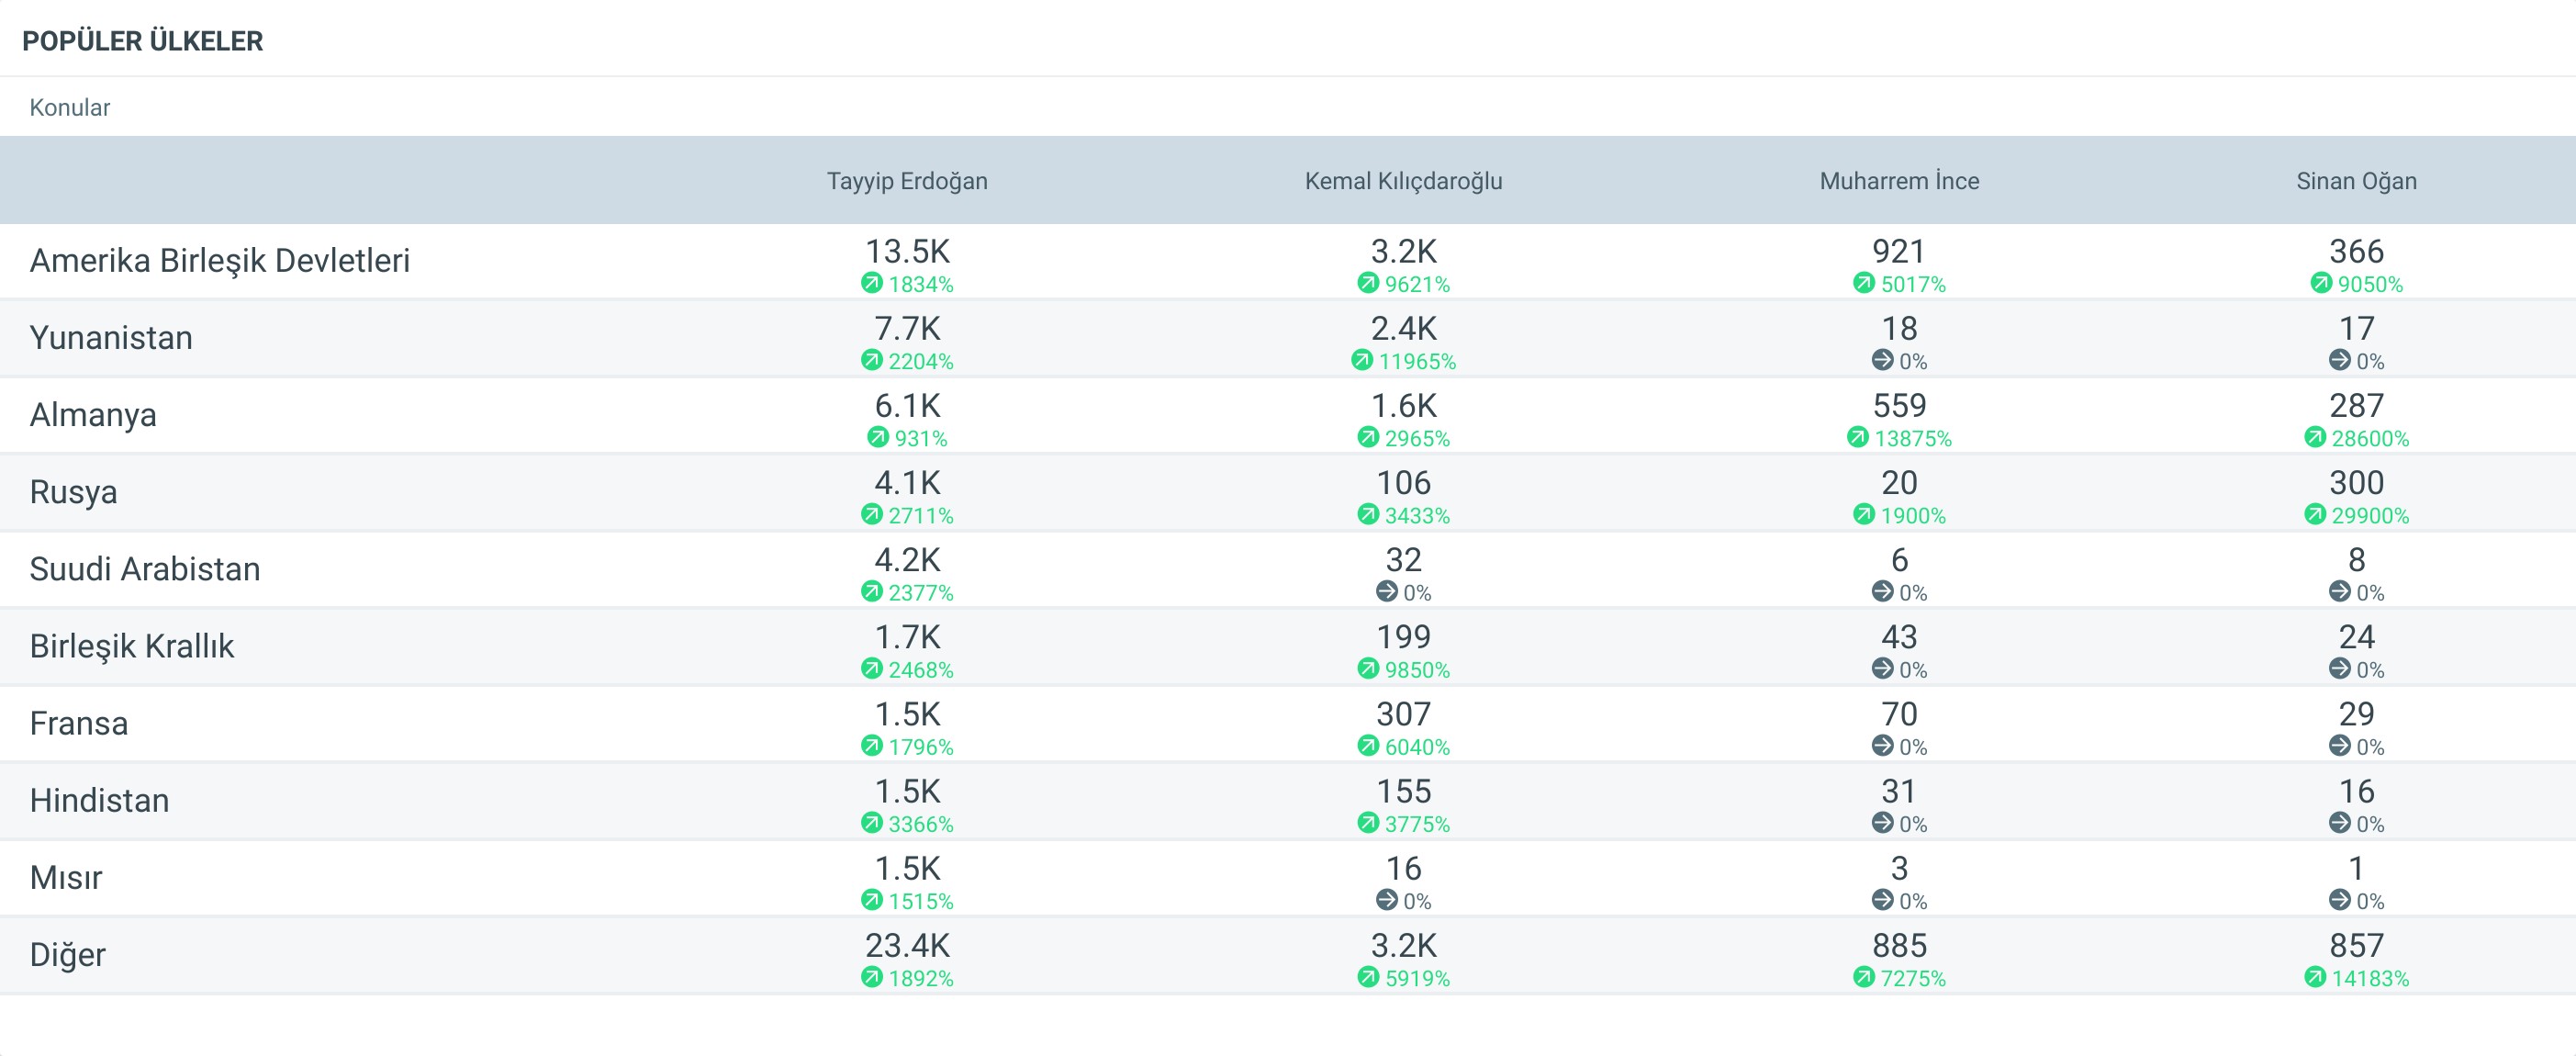This screenshot has height=1056, width=2576.
Task: Click green arrow icon beside 14183%
Action: pos(2314,977)
